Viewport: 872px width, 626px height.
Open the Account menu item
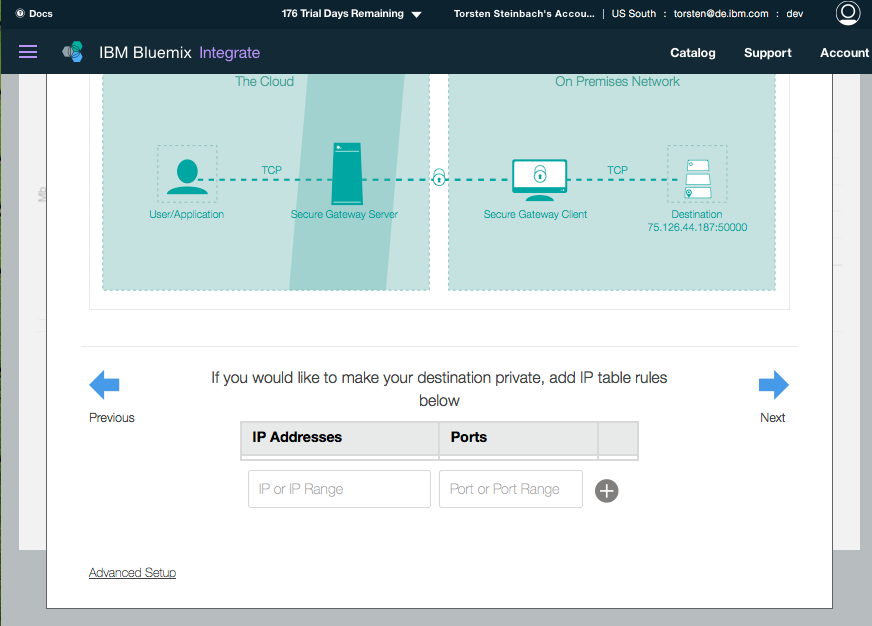click(844, 53)
